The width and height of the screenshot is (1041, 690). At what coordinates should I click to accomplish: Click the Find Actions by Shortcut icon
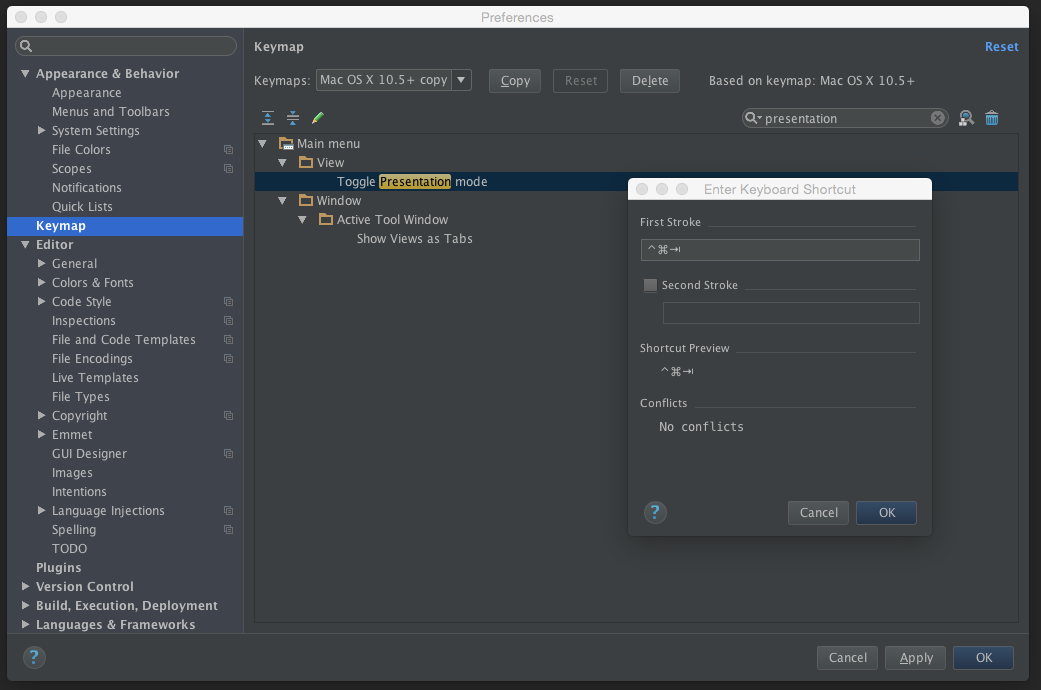966,118
